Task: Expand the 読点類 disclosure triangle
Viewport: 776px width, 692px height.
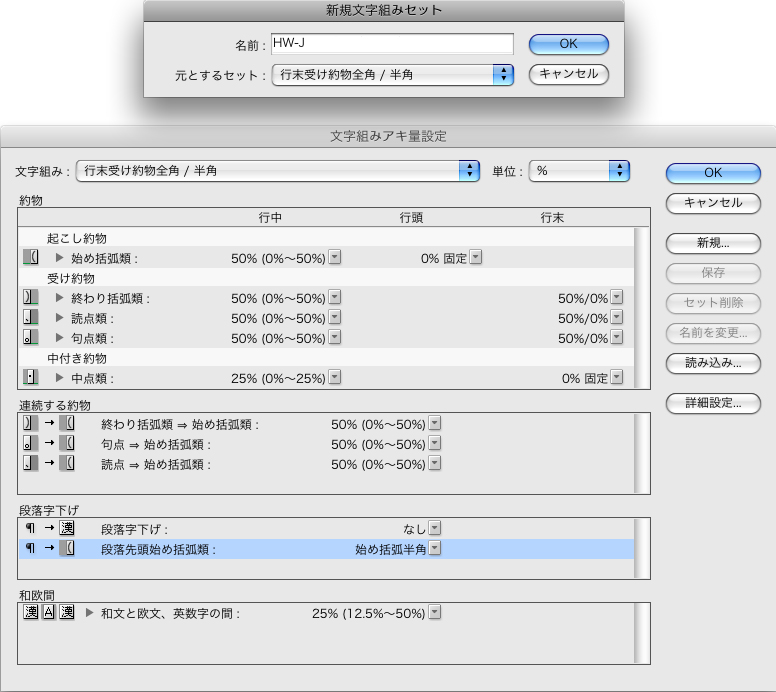Action: coord(59,317)
